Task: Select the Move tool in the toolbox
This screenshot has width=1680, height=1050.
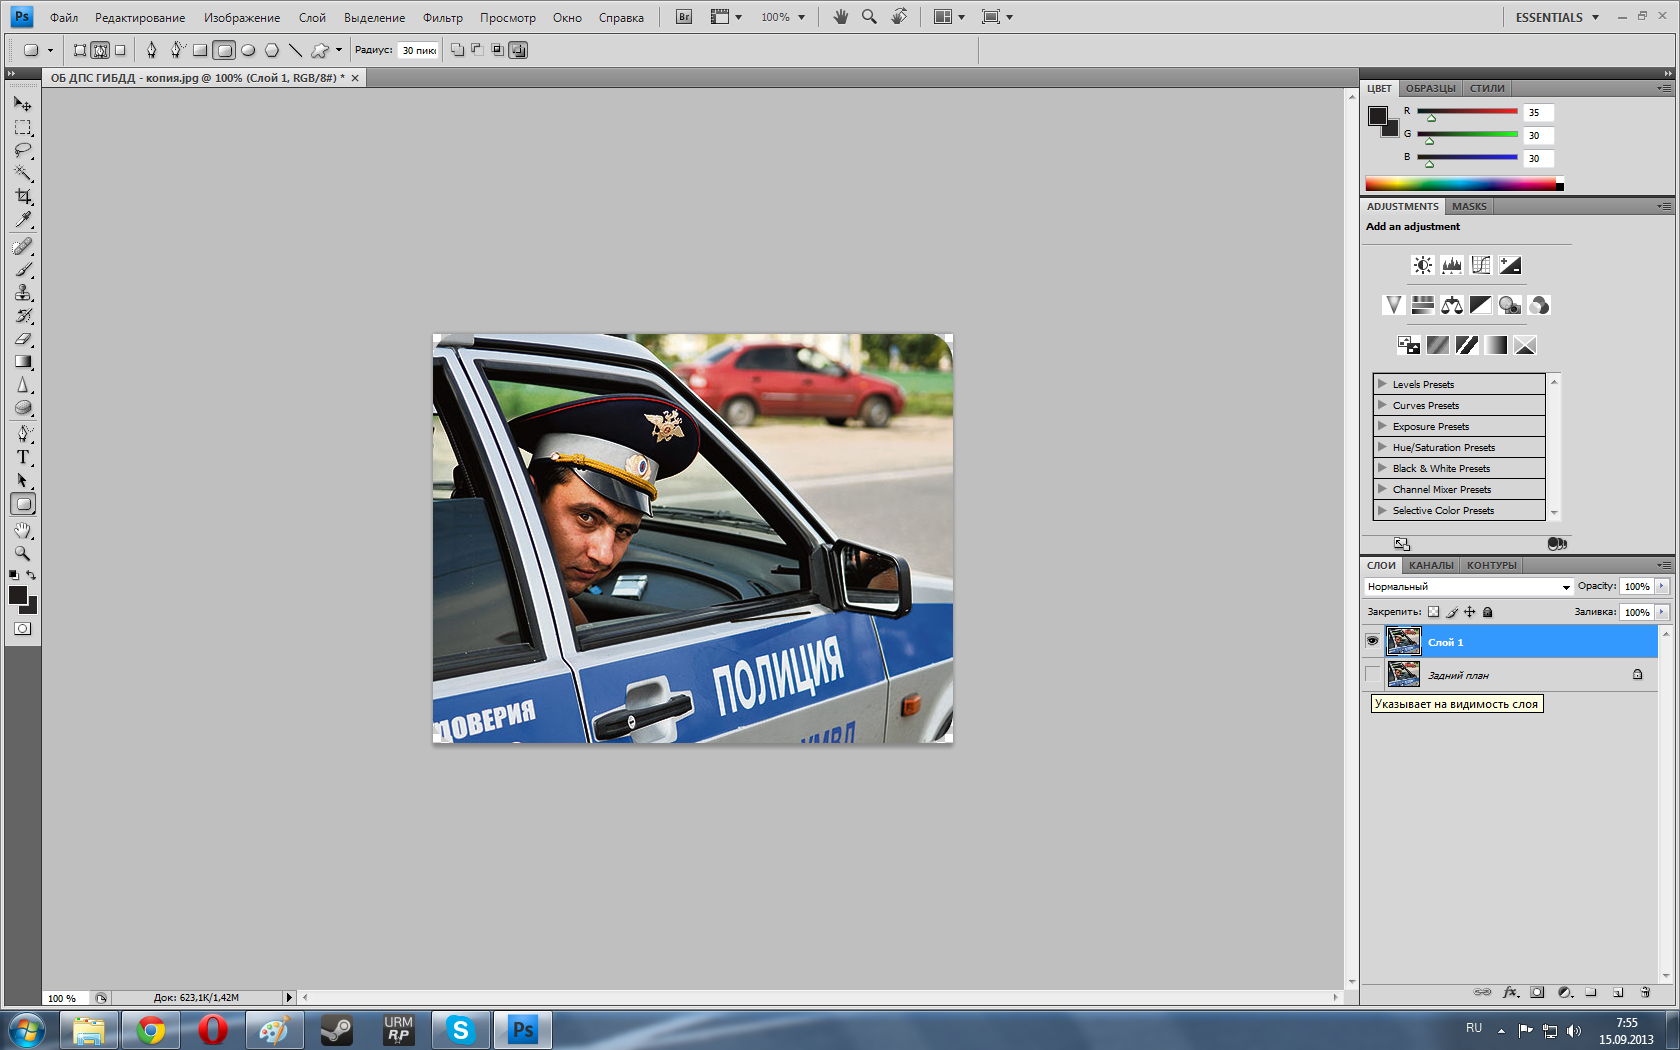Action: pyautogui.click(x=22, y=103)
